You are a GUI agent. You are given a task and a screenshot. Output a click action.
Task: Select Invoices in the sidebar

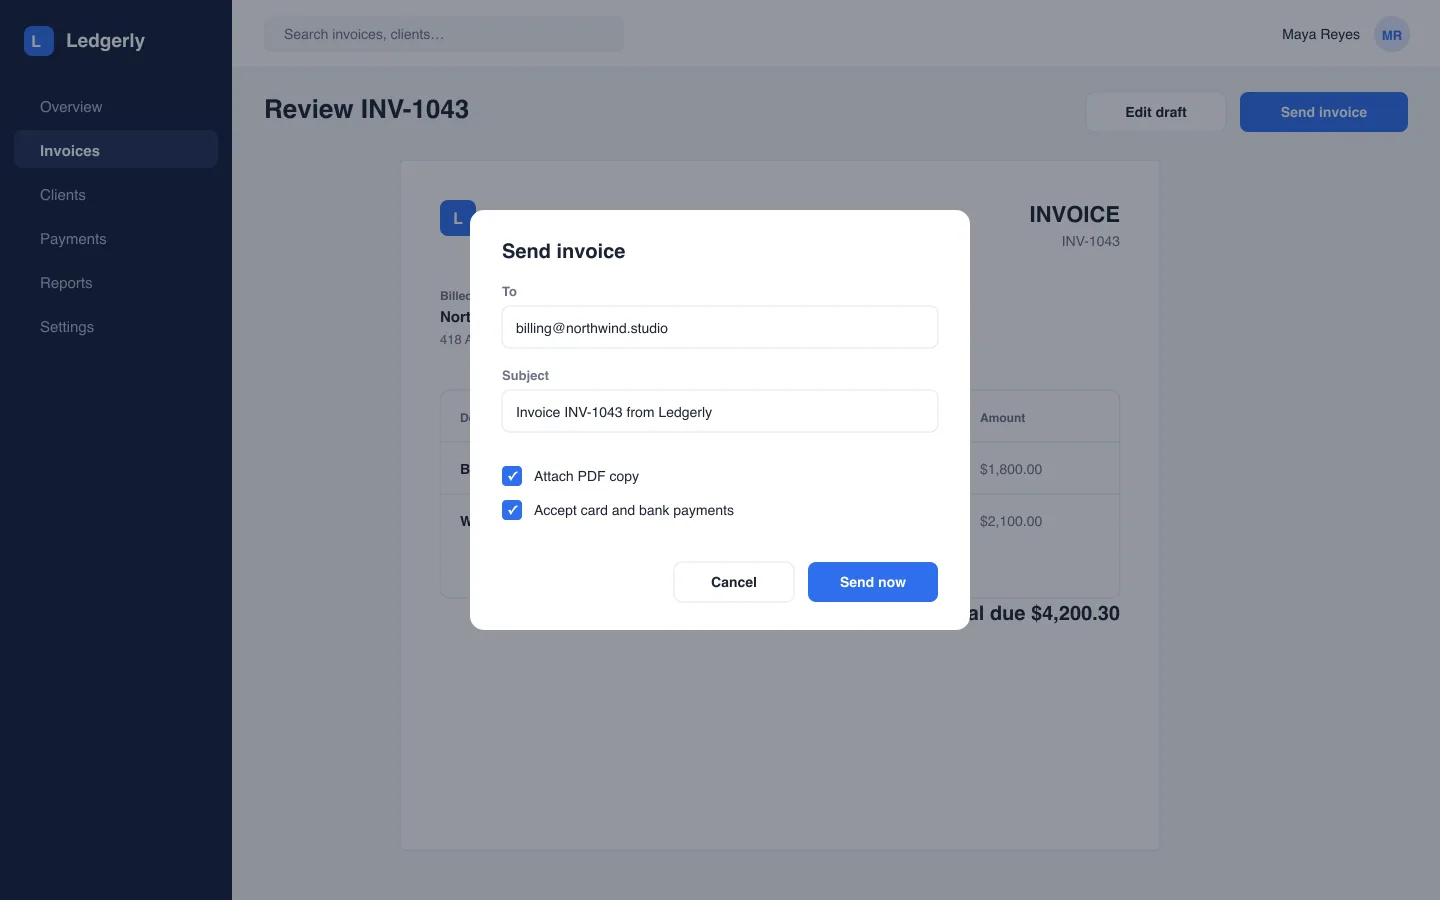tap(116, 151)
